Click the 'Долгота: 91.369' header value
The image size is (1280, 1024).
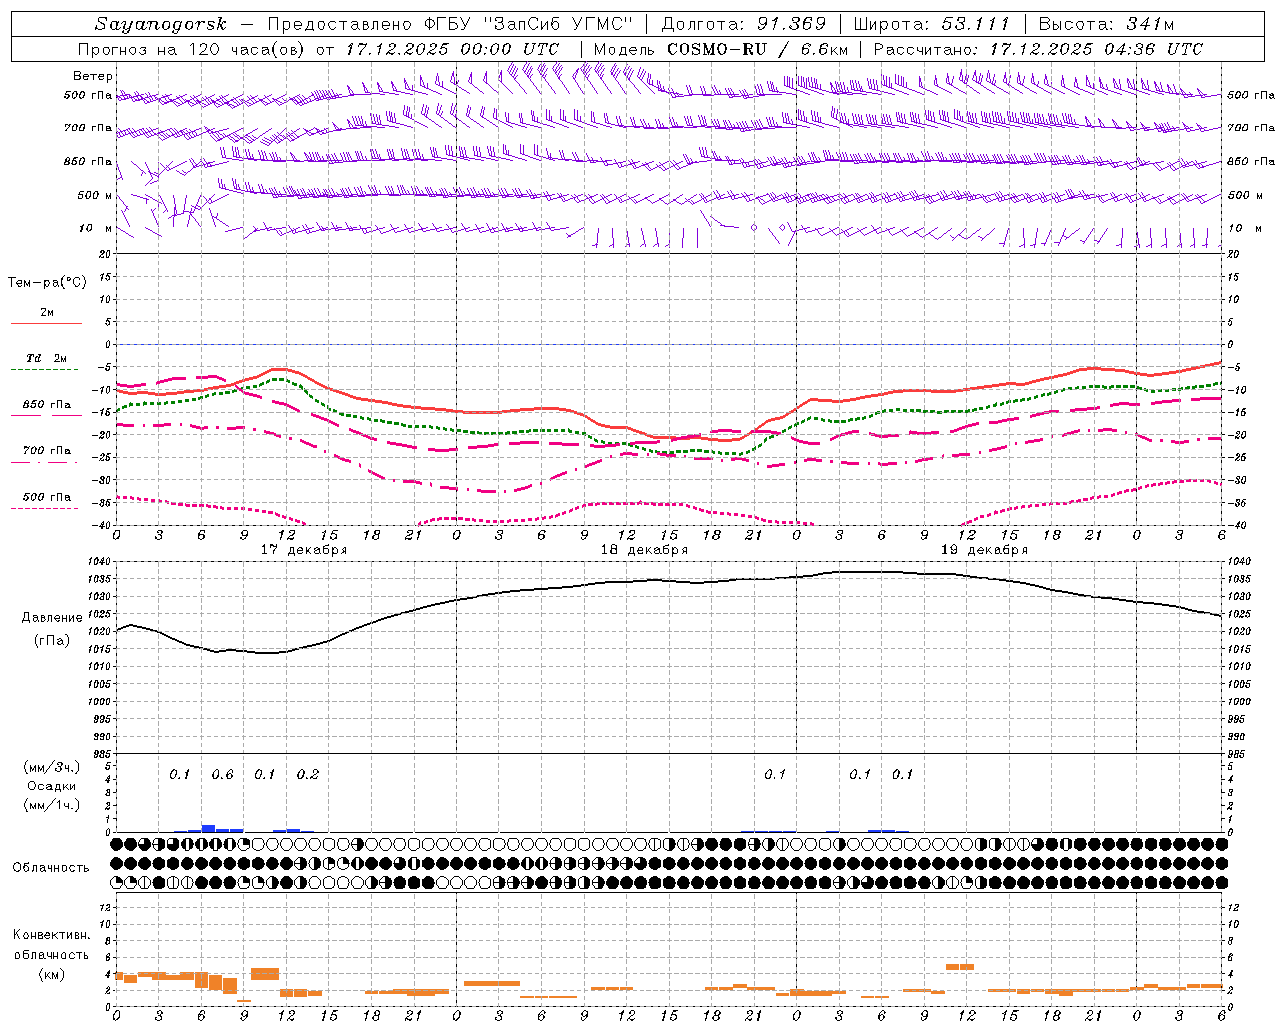click(744, 24)
